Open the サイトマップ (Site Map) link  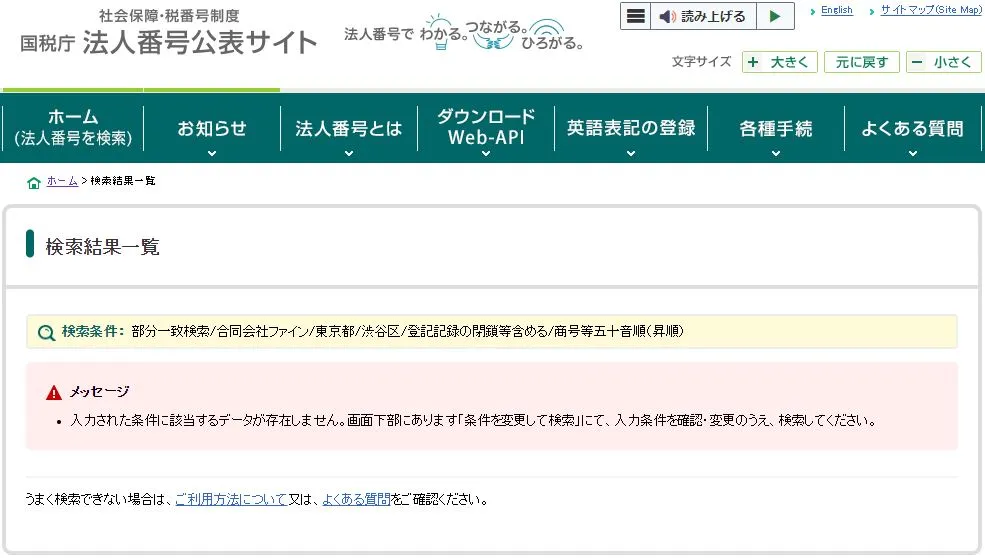coord(930,10)
